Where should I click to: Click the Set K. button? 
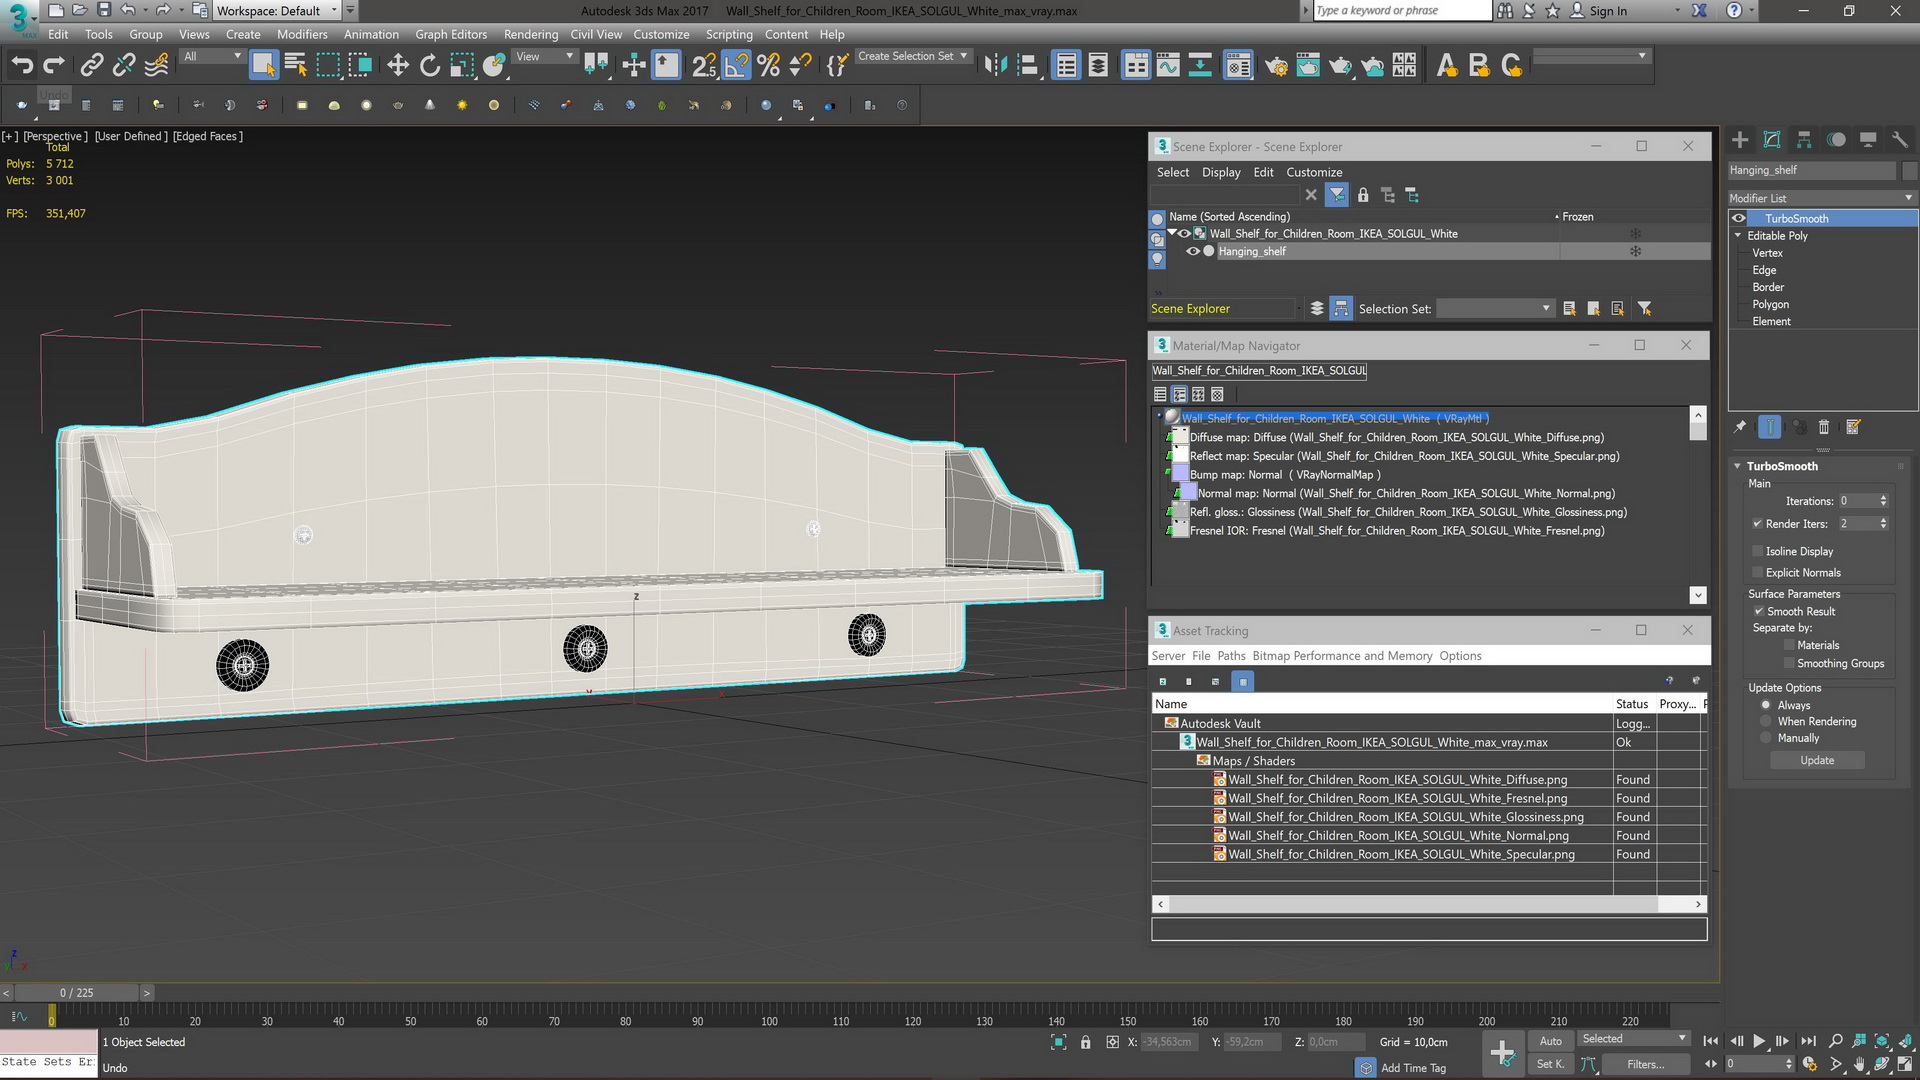1550,1064
